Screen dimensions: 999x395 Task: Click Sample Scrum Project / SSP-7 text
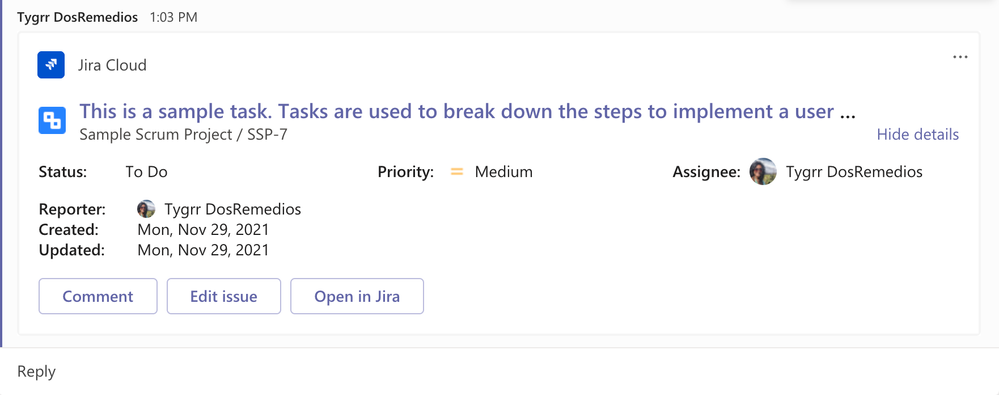(x=183, y=135)
